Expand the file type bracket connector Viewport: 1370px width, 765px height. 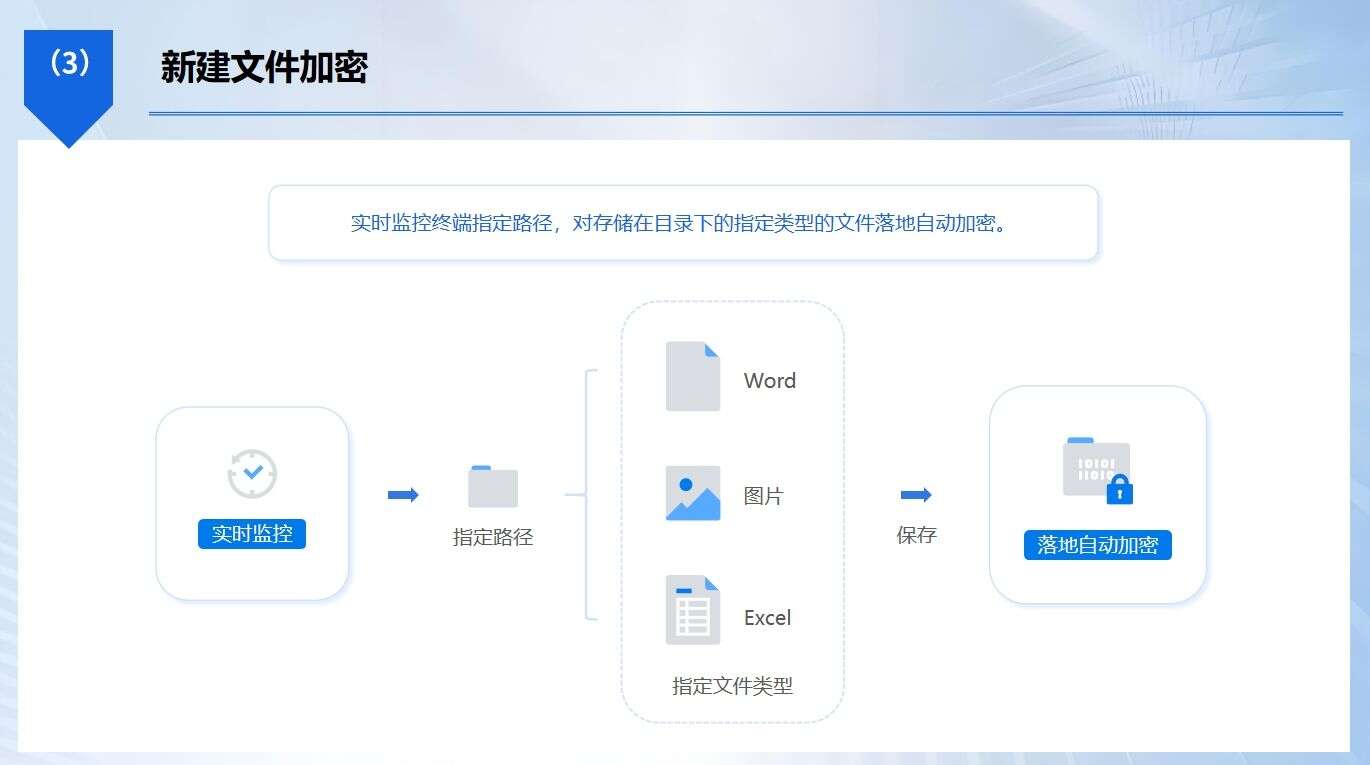pyautogui.click(x=590, y=493)
